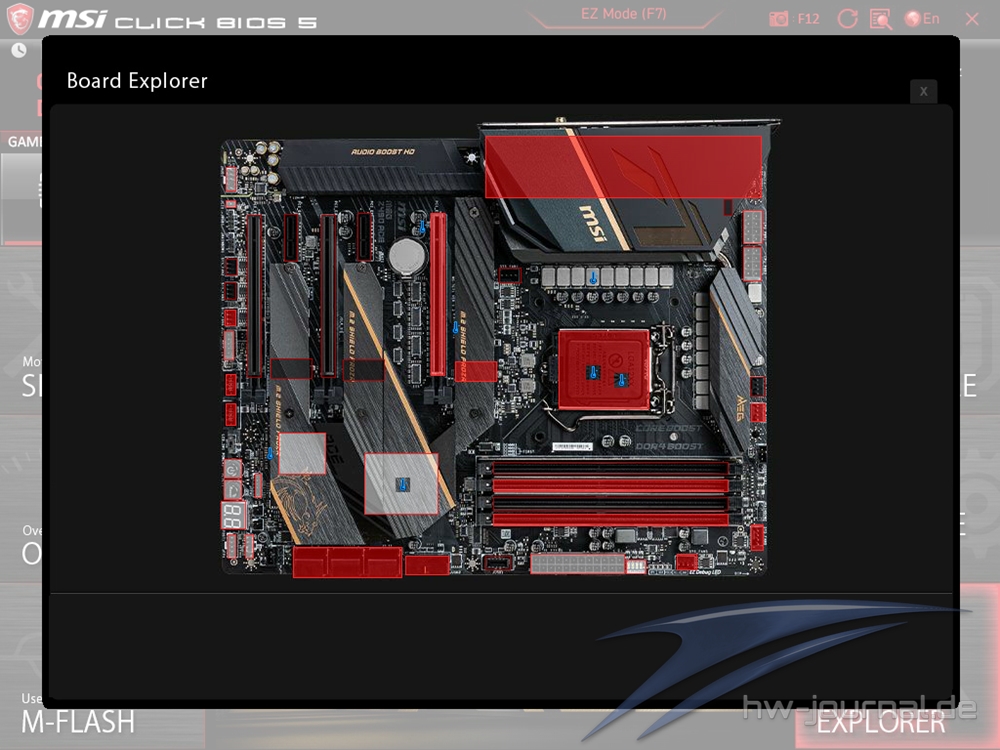This screenshot has width=1000, height=750.
Task: Select the bright red M.2 slot highlight
Action: 475,371
